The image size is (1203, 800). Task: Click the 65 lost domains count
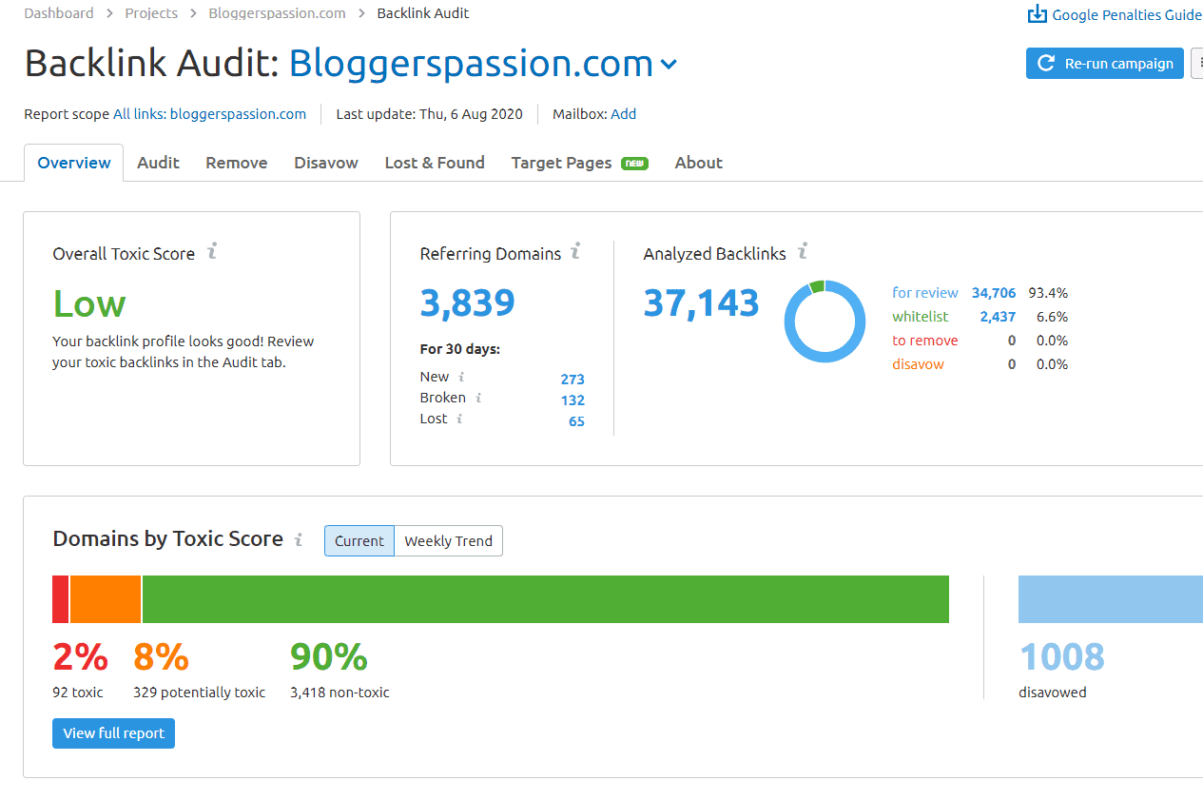tap(577, 421)
